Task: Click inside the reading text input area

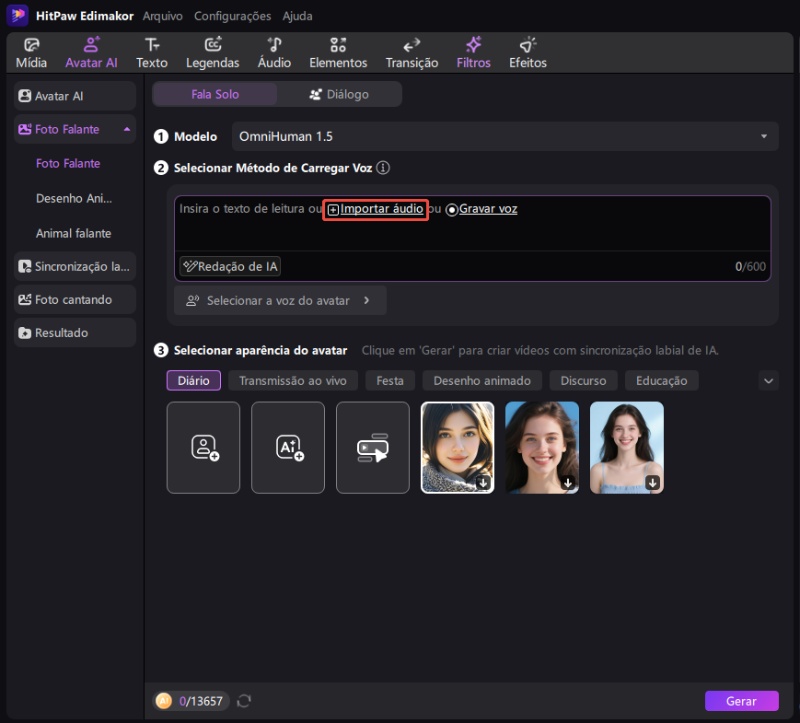Action: (x=470, y=235)
